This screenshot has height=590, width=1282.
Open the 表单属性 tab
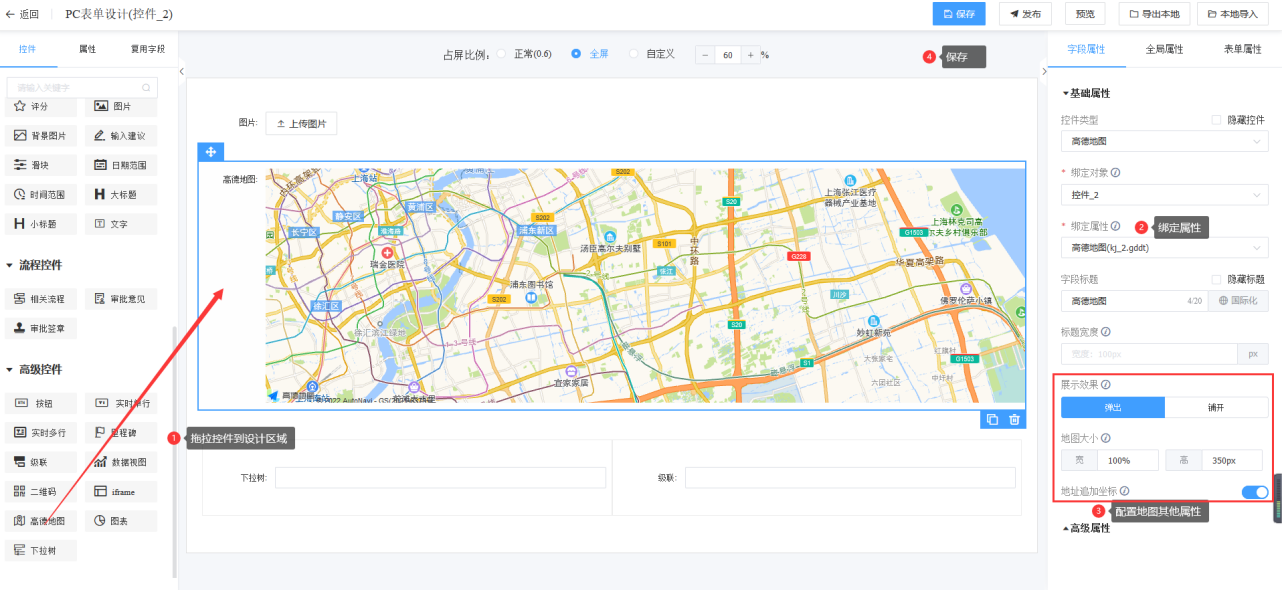coord(1243,49)
